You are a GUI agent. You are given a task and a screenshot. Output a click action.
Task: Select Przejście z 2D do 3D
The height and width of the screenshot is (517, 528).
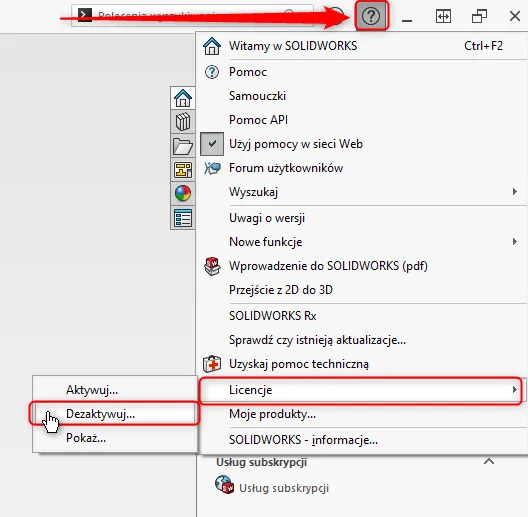pyautogui.click(x=362, y=290)
